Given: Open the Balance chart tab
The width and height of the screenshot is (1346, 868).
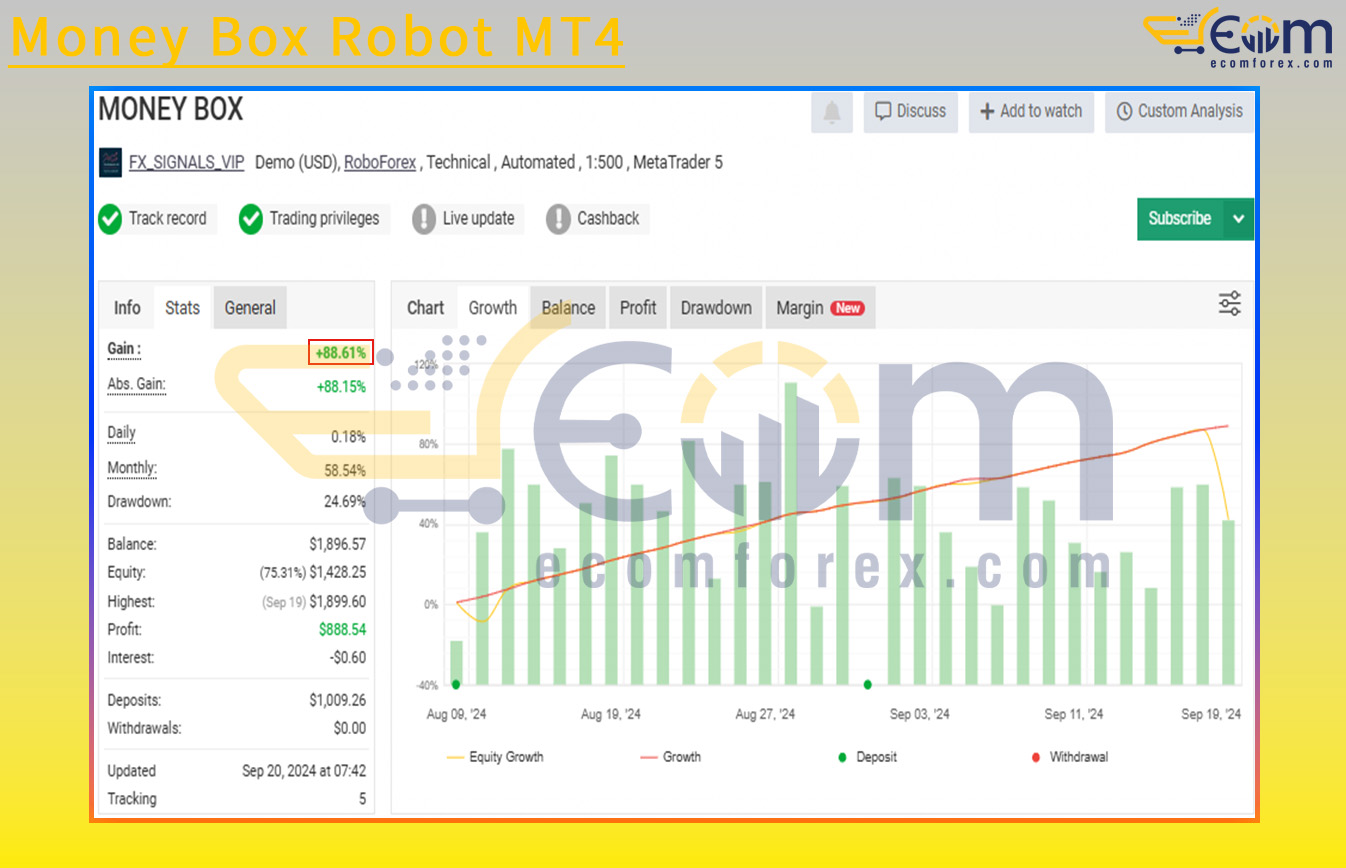Looking at the screenshot, I should coord(568,308).
